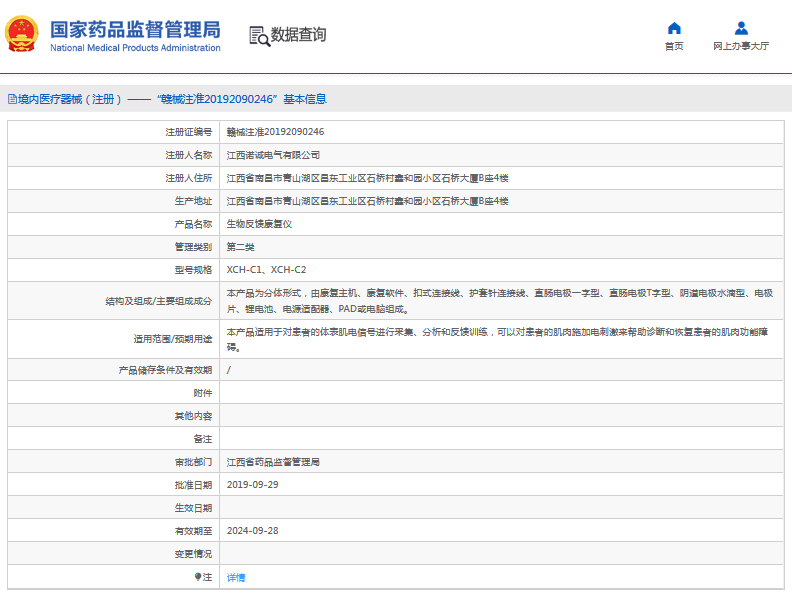The height and width of the screenshot is (598, 792).
Task: Click the 附件 label
Action: point(203,393)
